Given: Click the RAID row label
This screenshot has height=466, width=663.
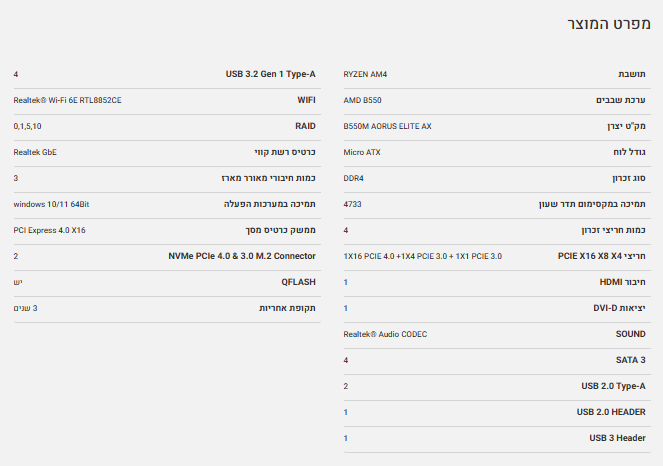Looking at the screenshot, I should point(305,126).
